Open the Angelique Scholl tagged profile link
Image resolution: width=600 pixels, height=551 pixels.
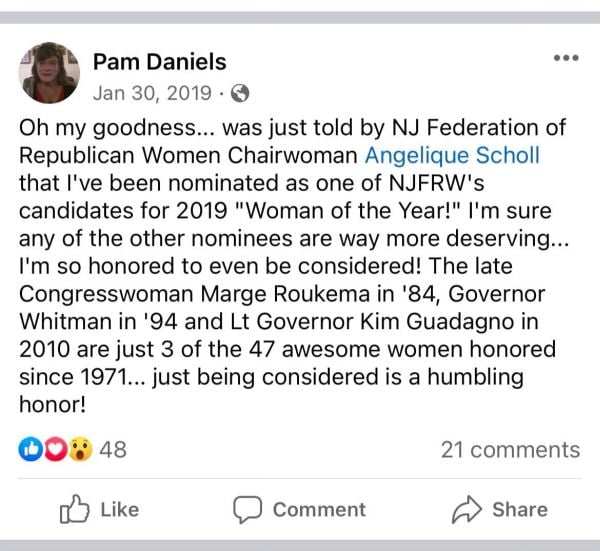(x=454, y=157)
